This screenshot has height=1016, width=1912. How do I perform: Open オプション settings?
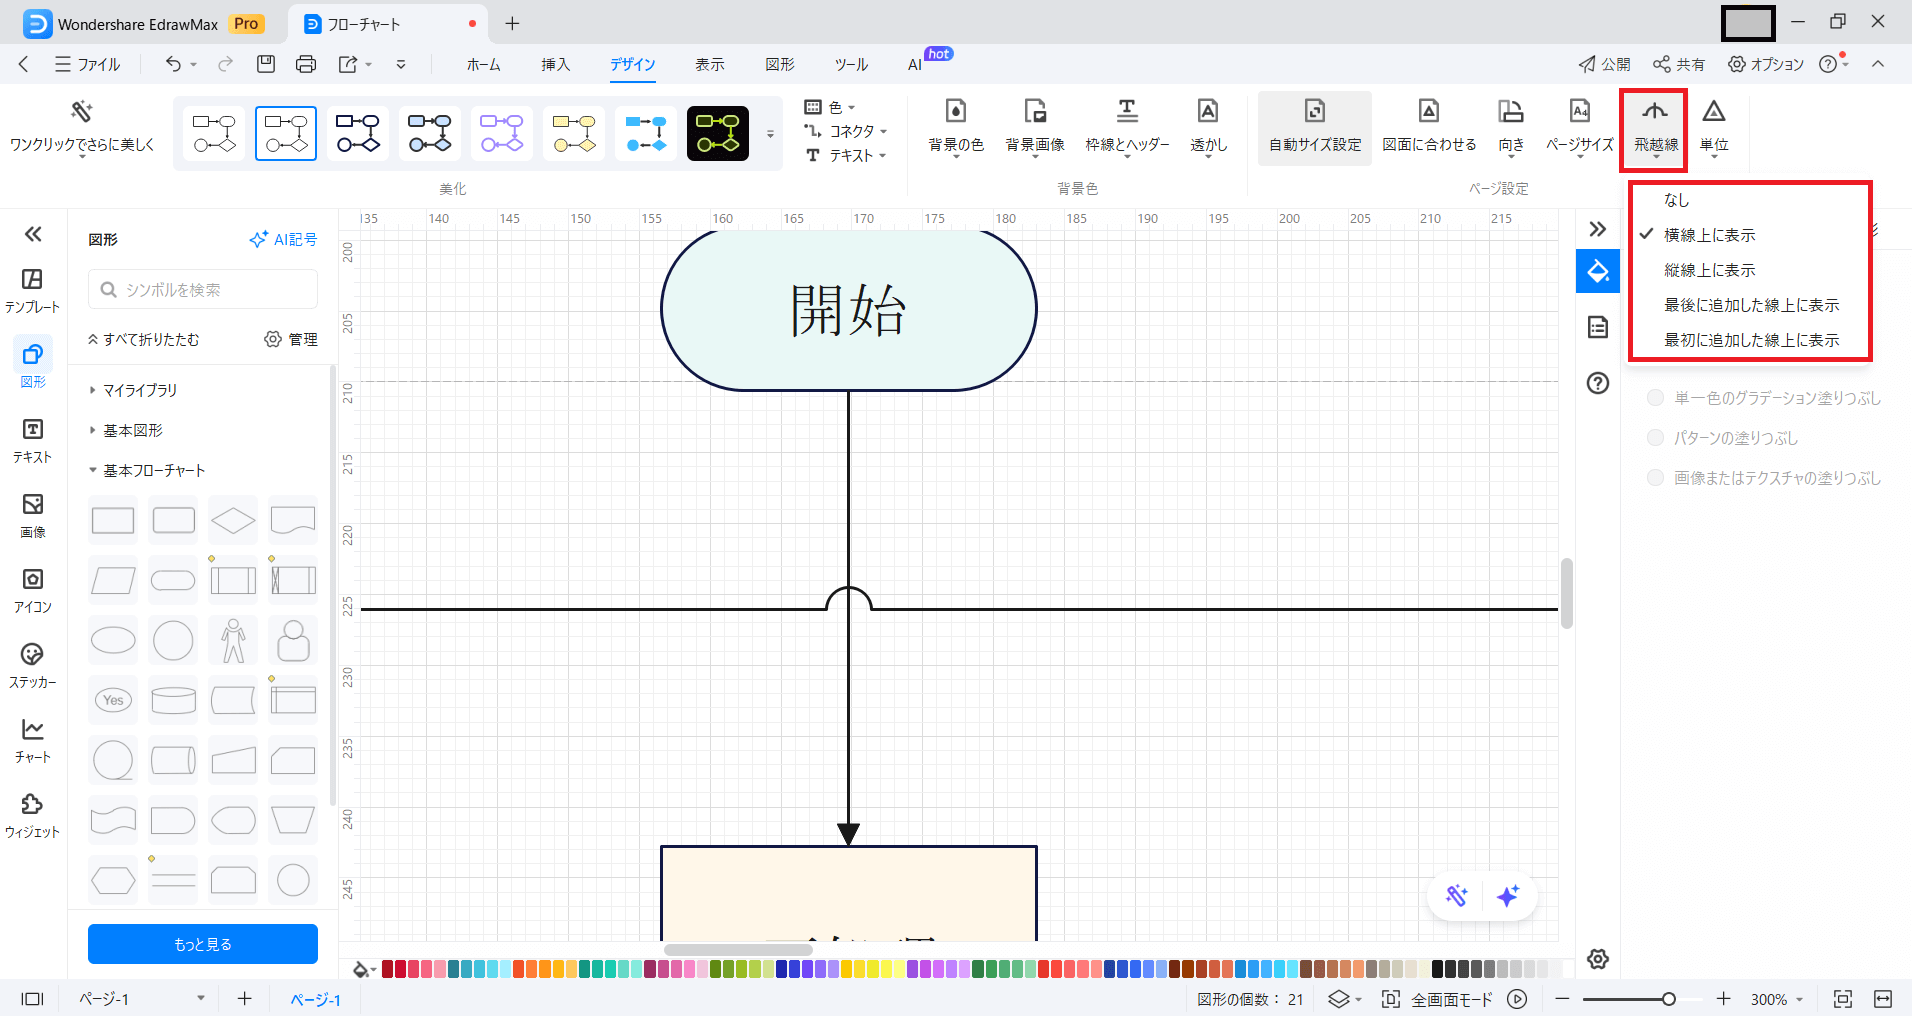click(1766, 64)
